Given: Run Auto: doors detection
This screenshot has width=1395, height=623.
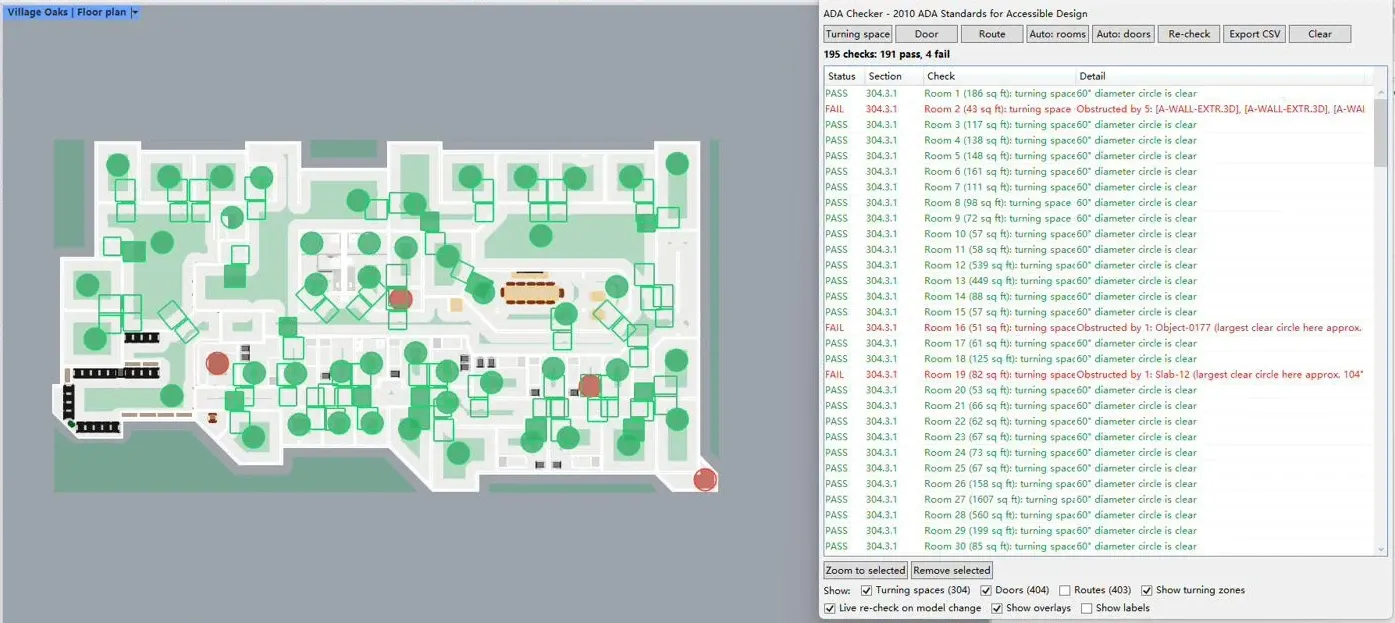Looking at the screenshot, I should [1123, 34].
